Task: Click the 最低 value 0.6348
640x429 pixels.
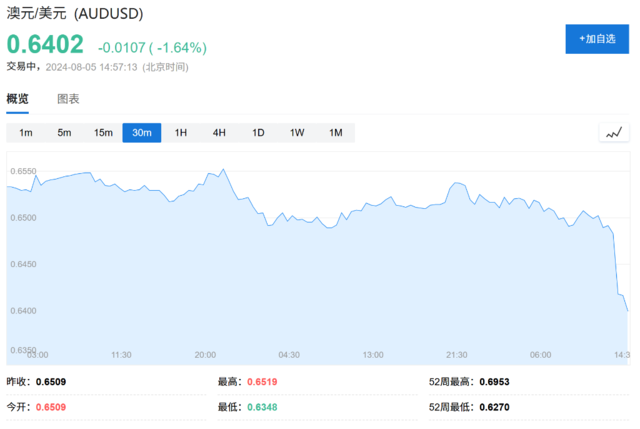Action: coord(261,408)
